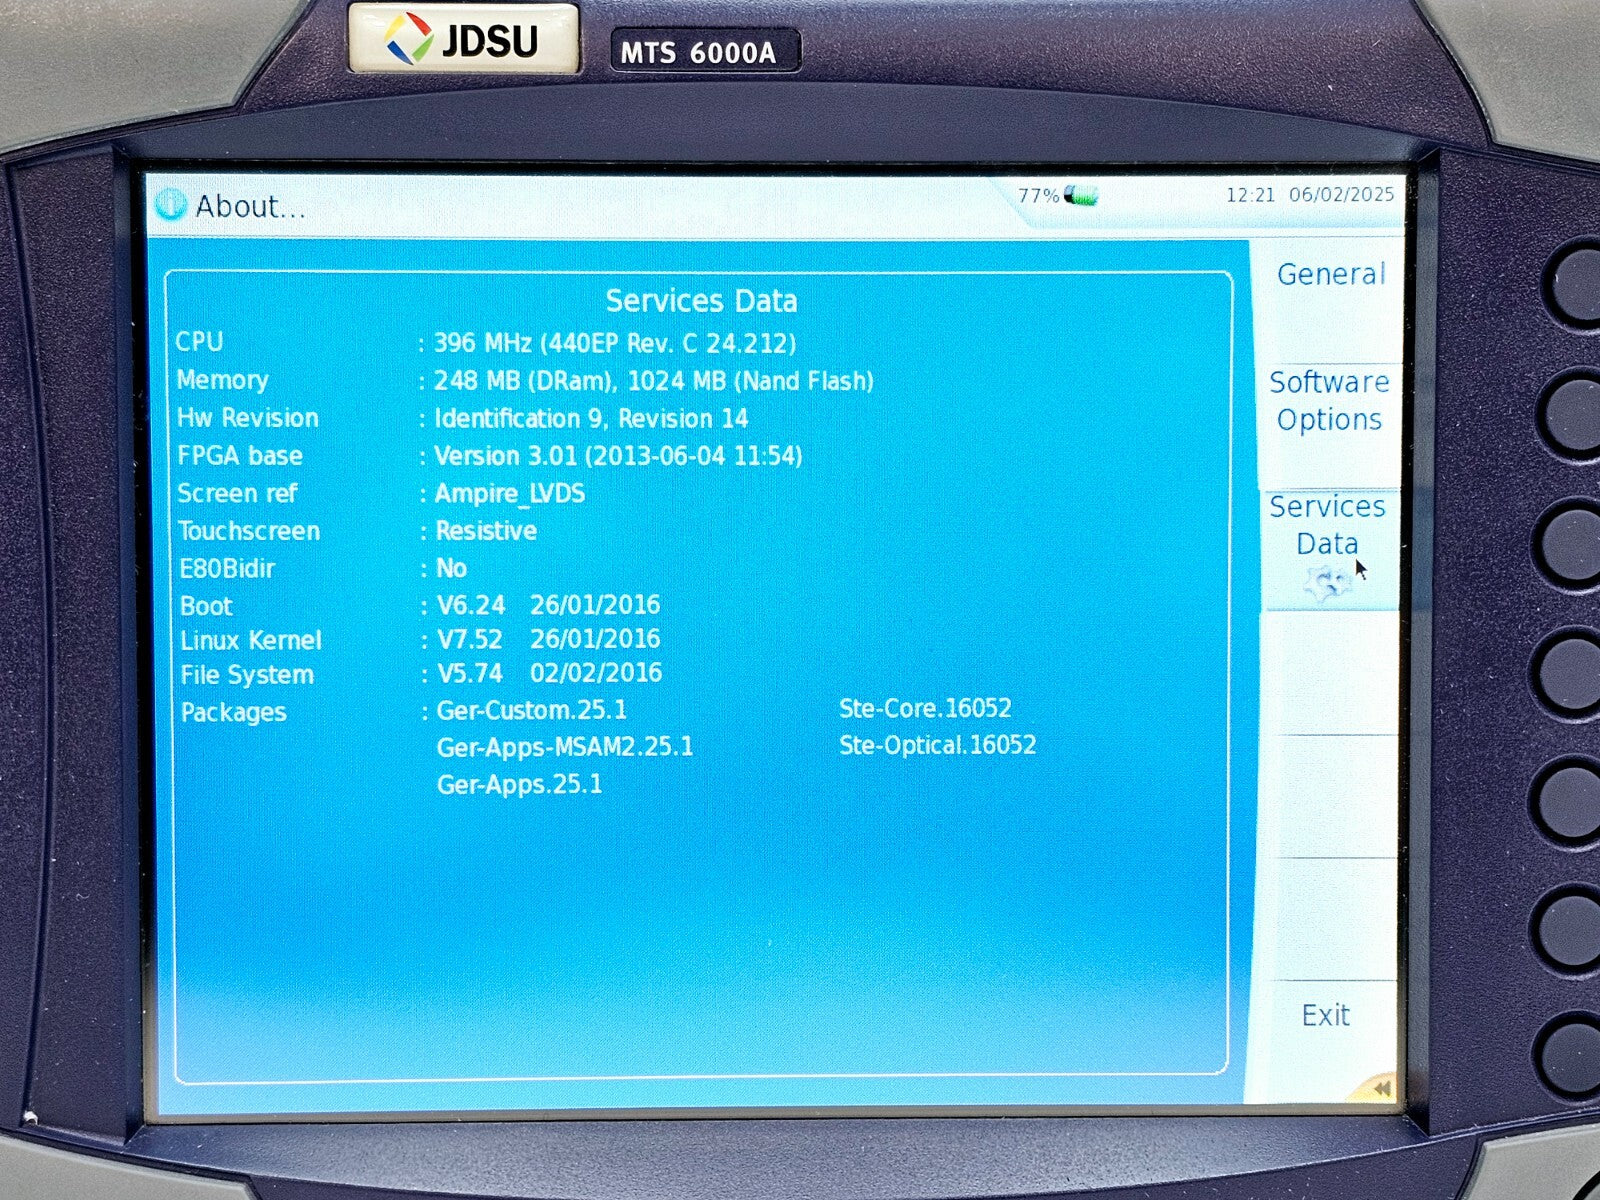The height and width of the screenshot is (1200, 1600).
Task: Select the Services Data tab
Action: (1327, 525)
